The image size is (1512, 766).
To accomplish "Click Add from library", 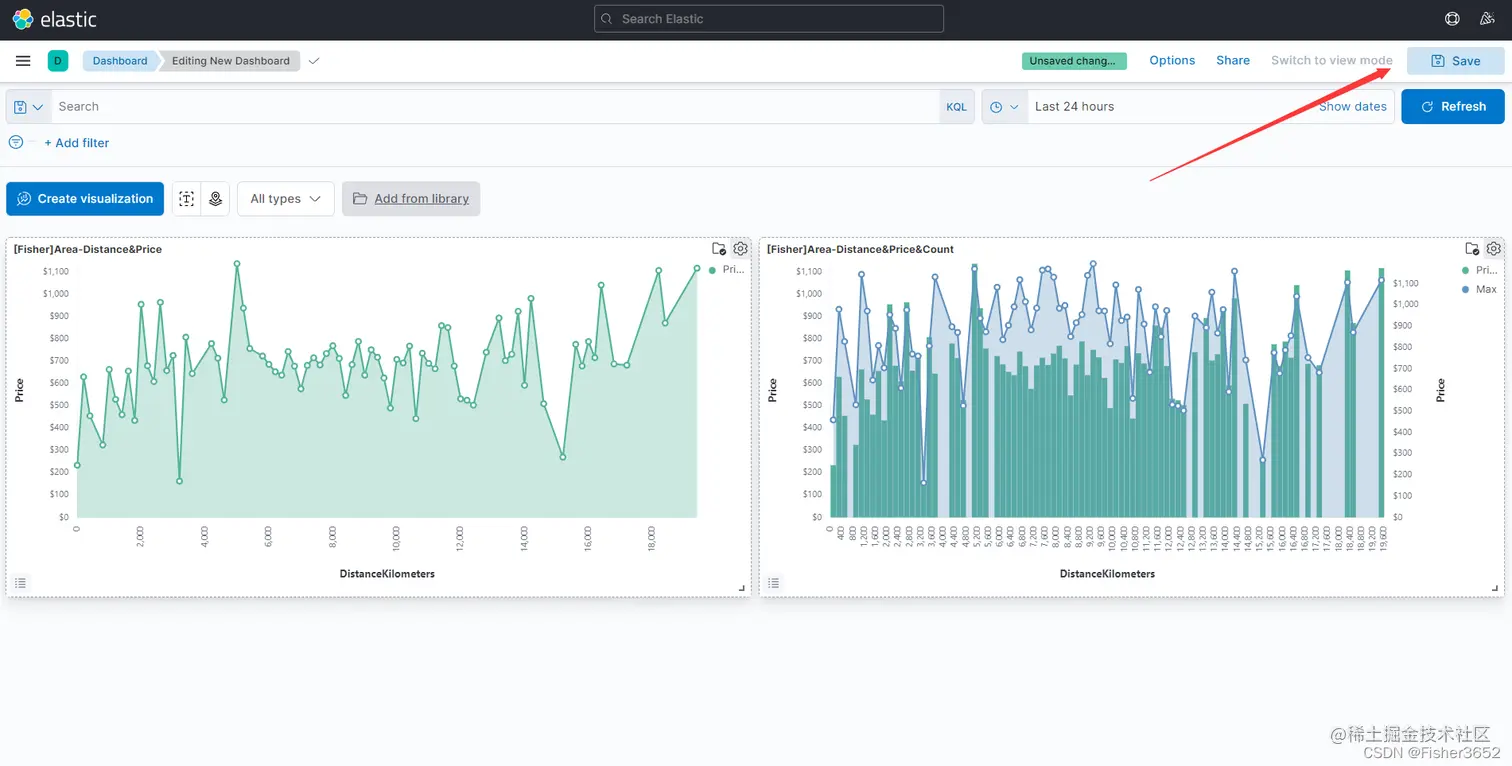I will point(411,199).
